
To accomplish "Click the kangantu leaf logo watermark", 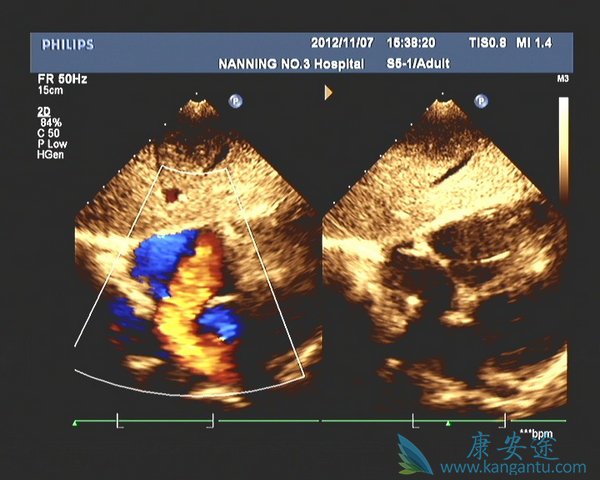I will 416,455.
